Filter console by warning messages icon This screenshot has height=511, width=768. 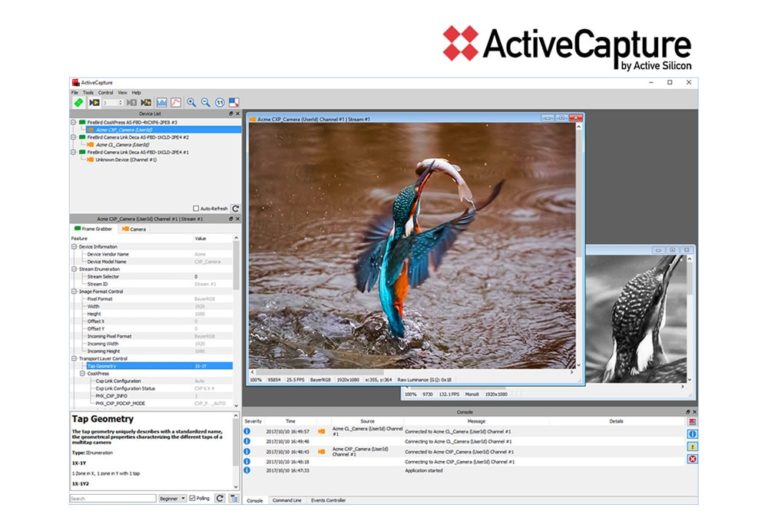tap(692, 446)
